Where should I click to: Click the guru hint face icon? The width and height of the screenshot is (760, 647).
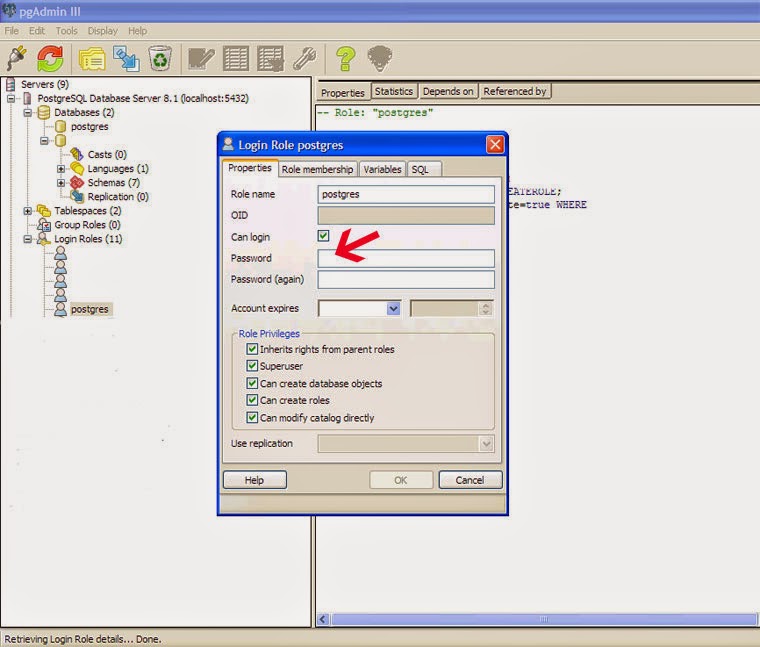tap(380, 59)
